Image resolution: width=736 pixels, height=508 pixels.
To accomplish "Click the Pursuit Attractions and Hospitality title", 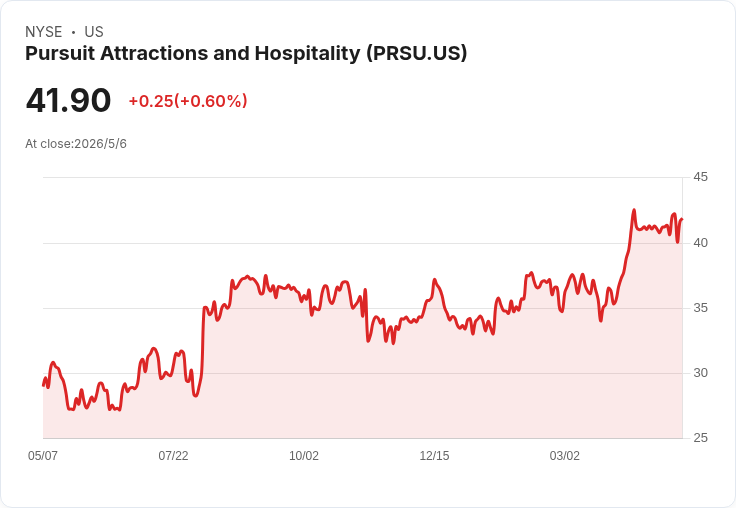I will coord(246,54).
